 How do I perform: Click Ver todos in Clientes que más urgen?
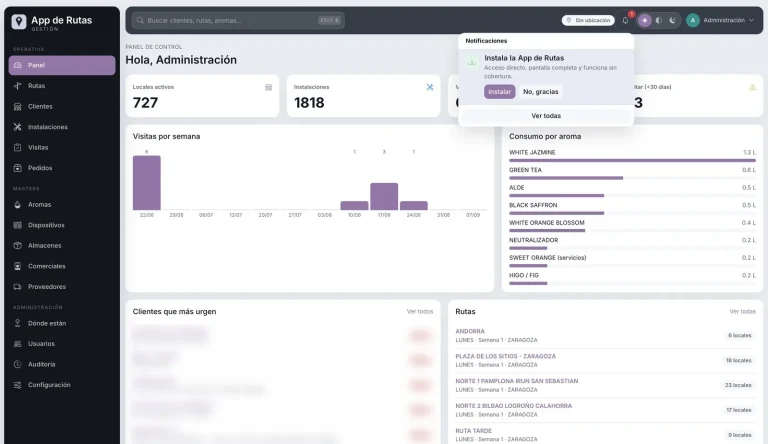pyautogui.click(x=420, y=312)
